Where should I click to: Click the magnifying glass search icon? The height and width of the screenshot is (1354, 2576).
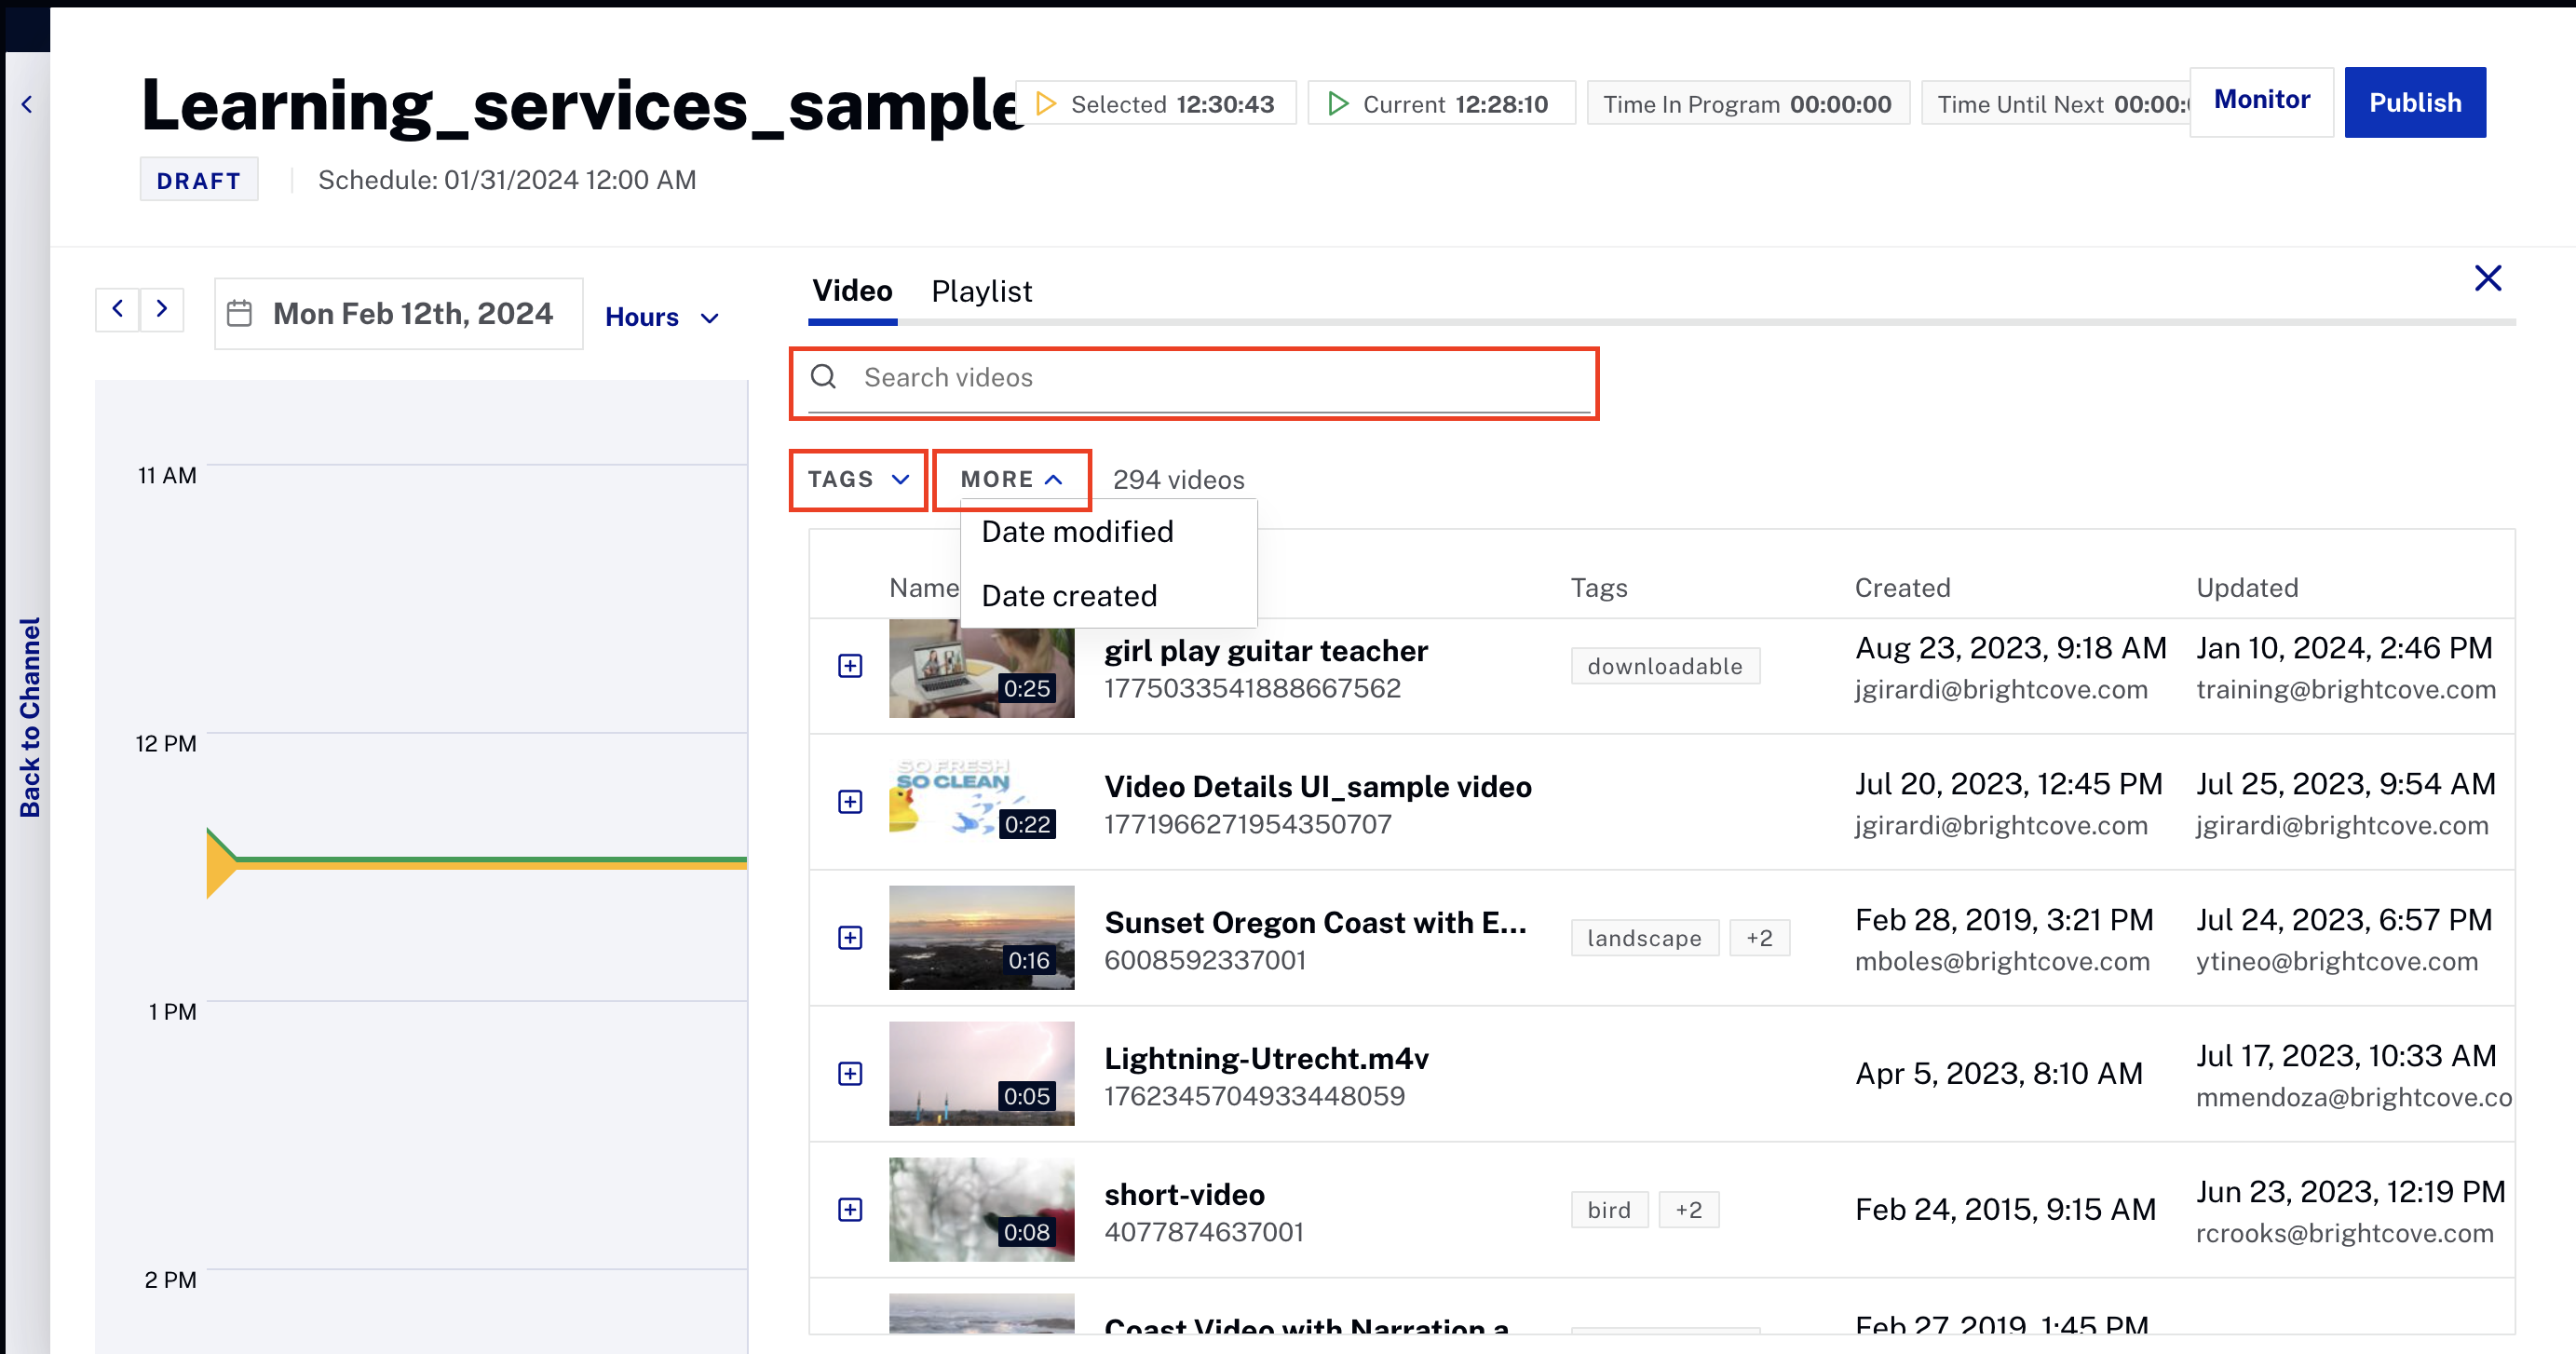(x=824, y=377)
